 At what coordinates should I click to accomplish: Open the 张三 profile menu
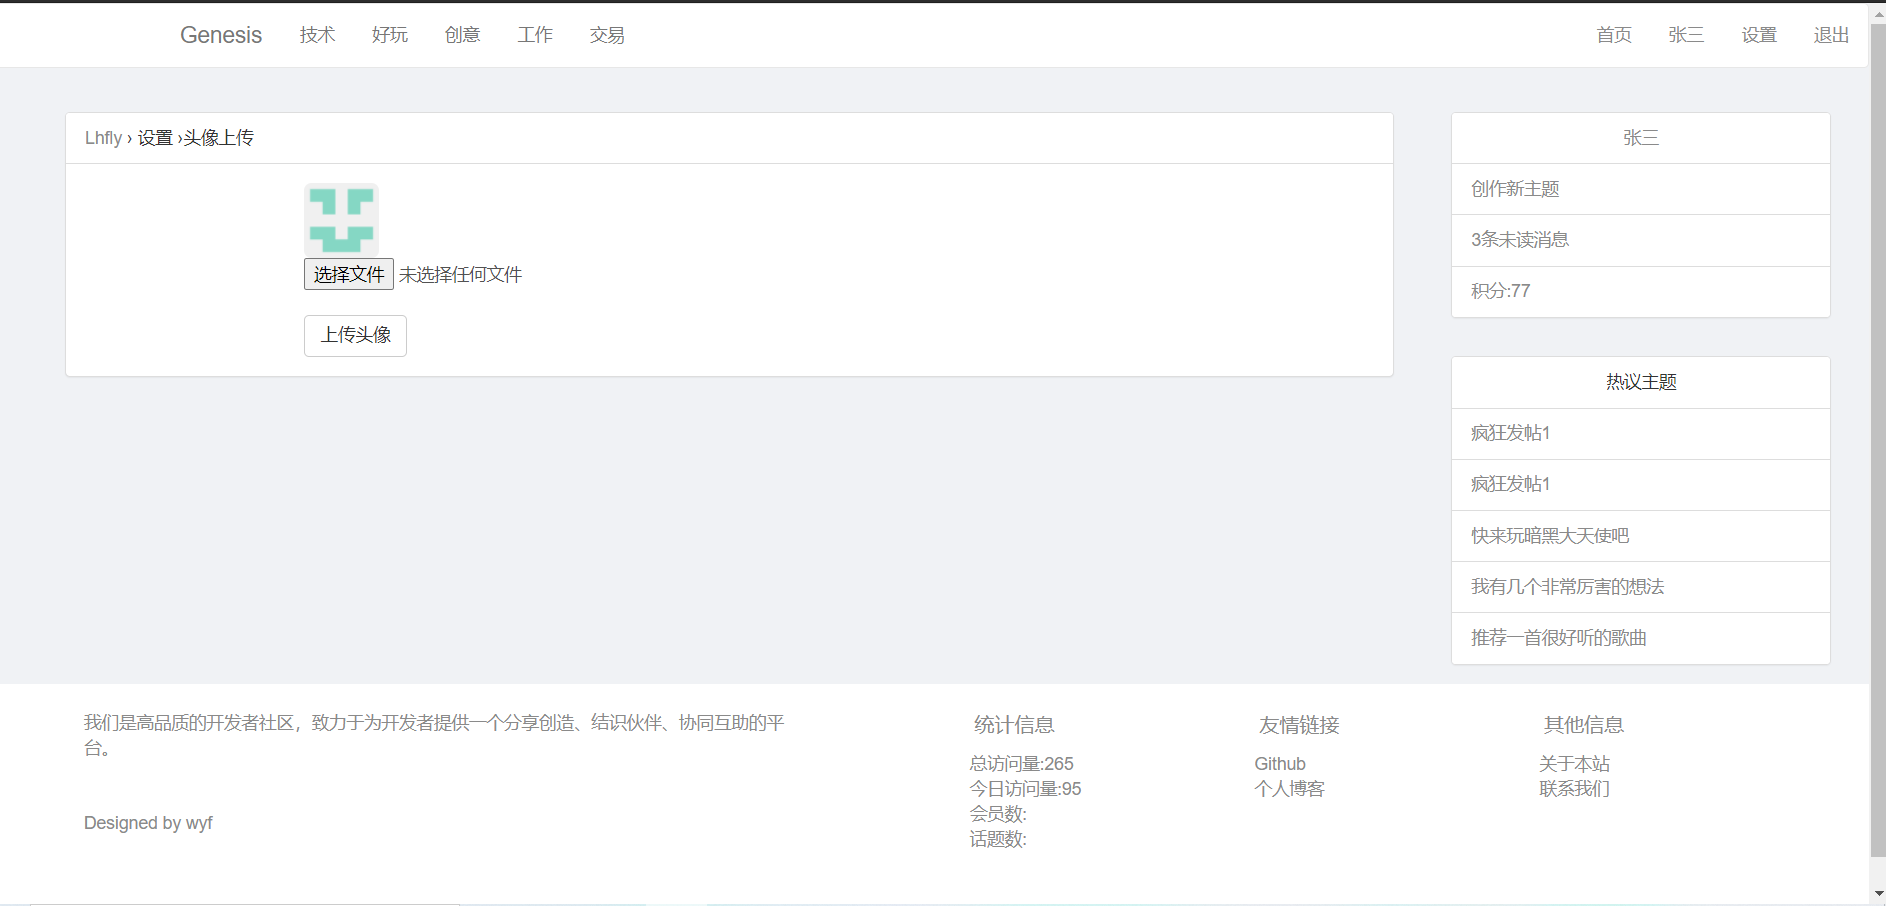(1686, 35)
